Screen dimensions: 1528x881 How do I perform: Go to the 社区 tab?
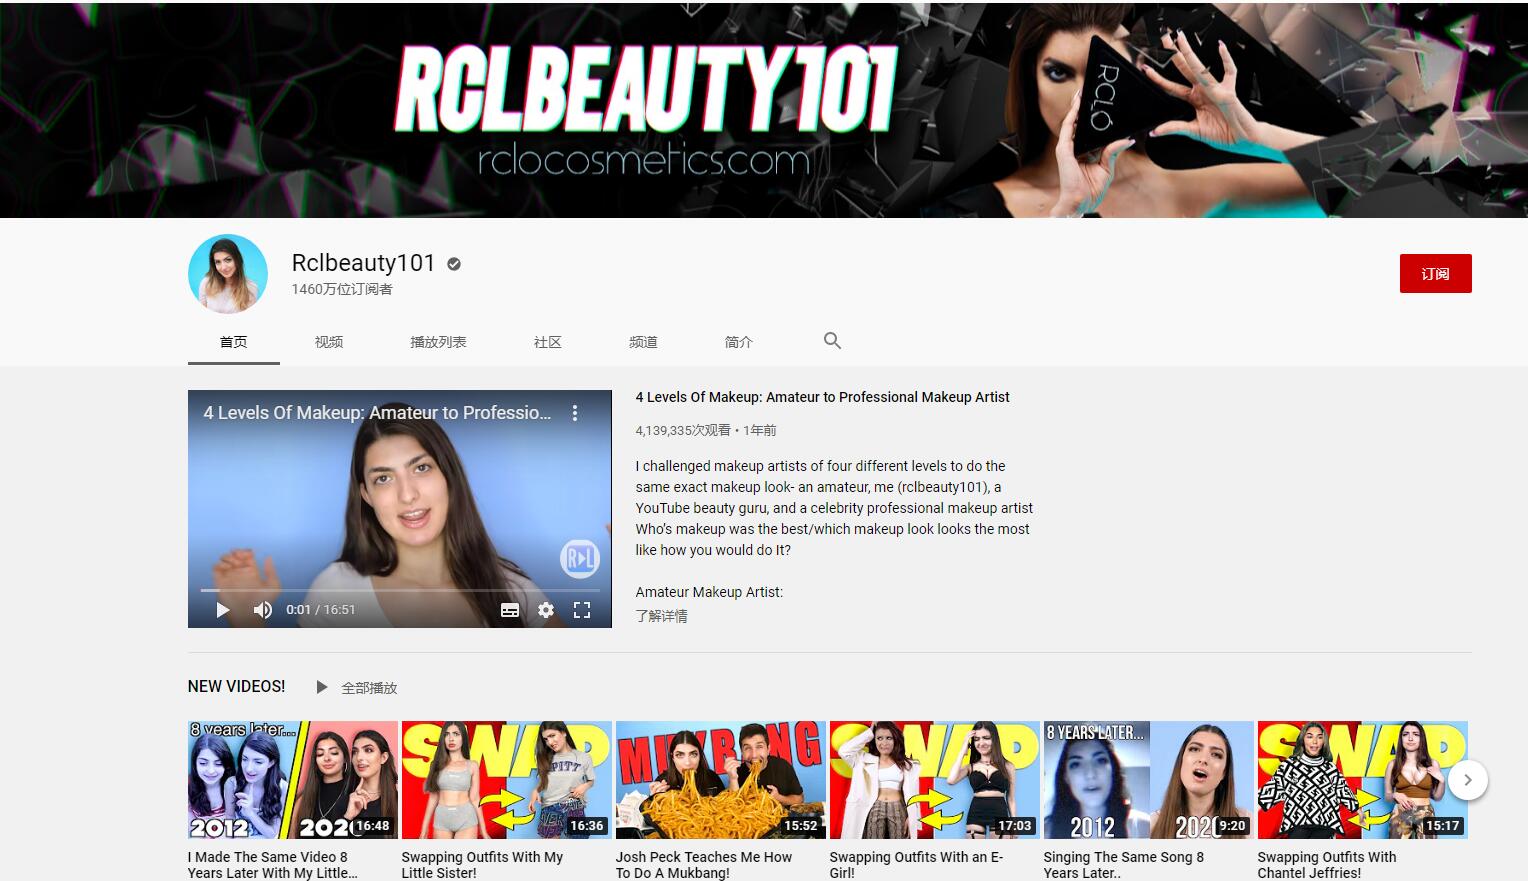(547, 342)
